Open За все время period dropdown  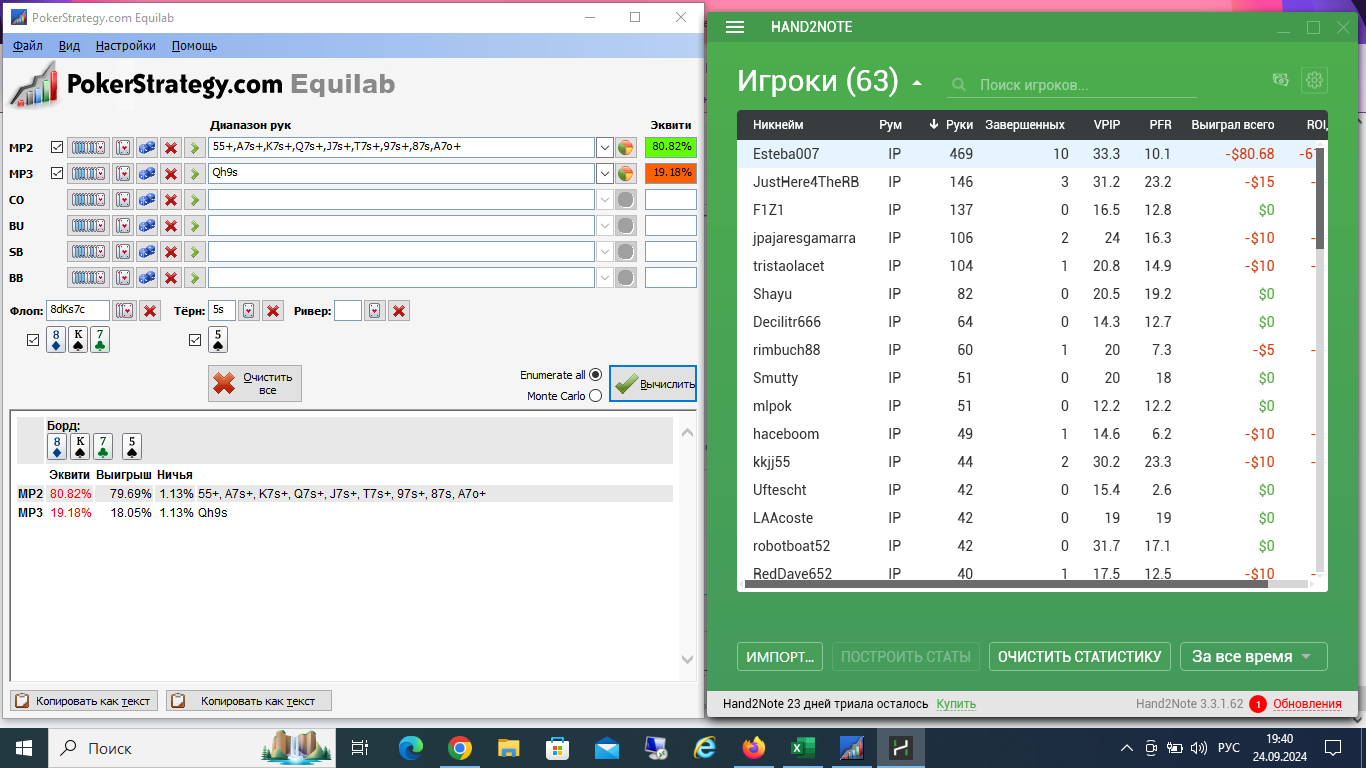[1254, 657]
